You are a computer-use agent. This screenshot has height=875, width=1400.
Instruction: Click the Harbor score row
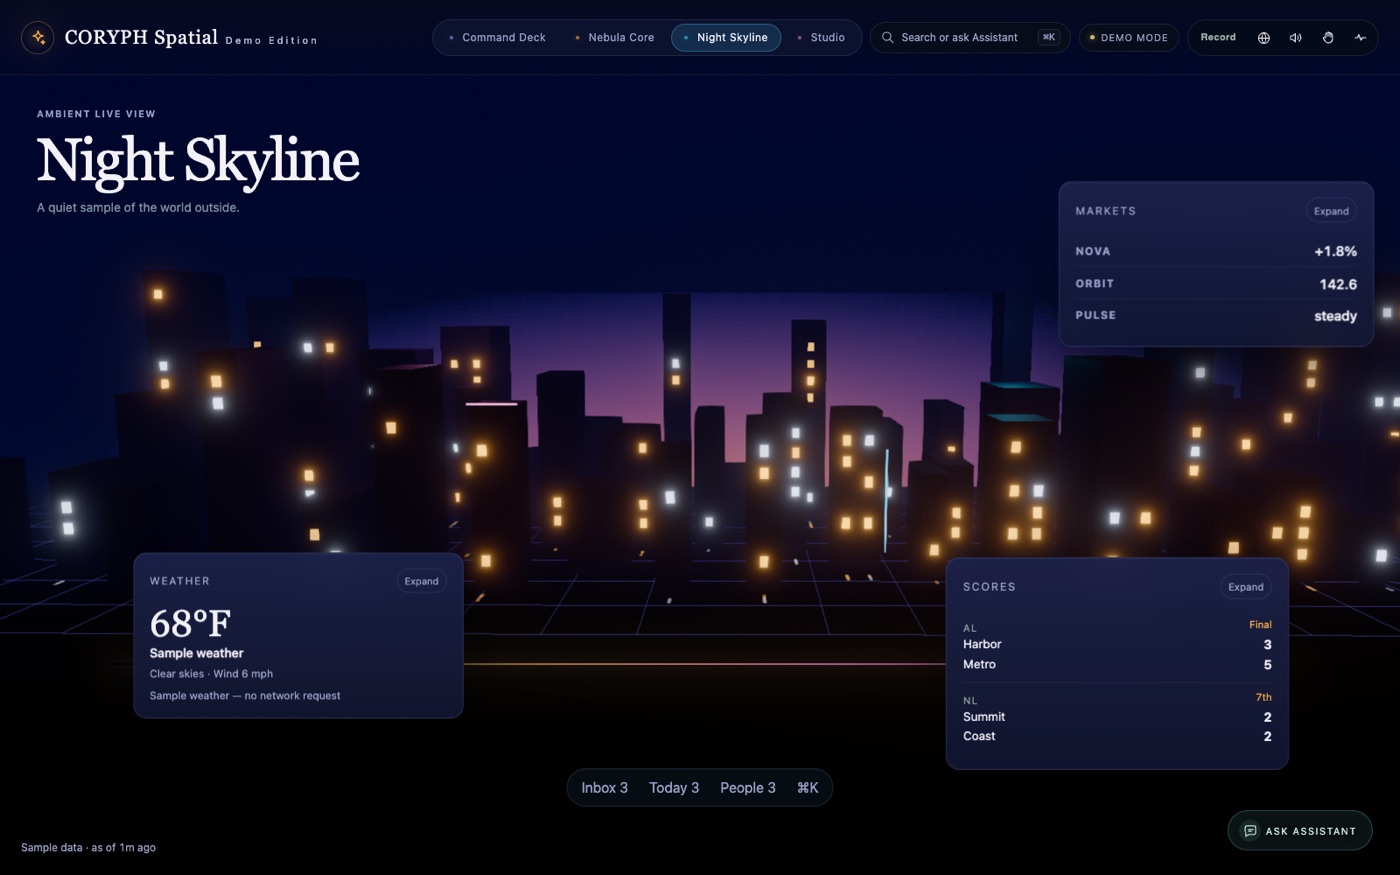[x=1117, y=645]
